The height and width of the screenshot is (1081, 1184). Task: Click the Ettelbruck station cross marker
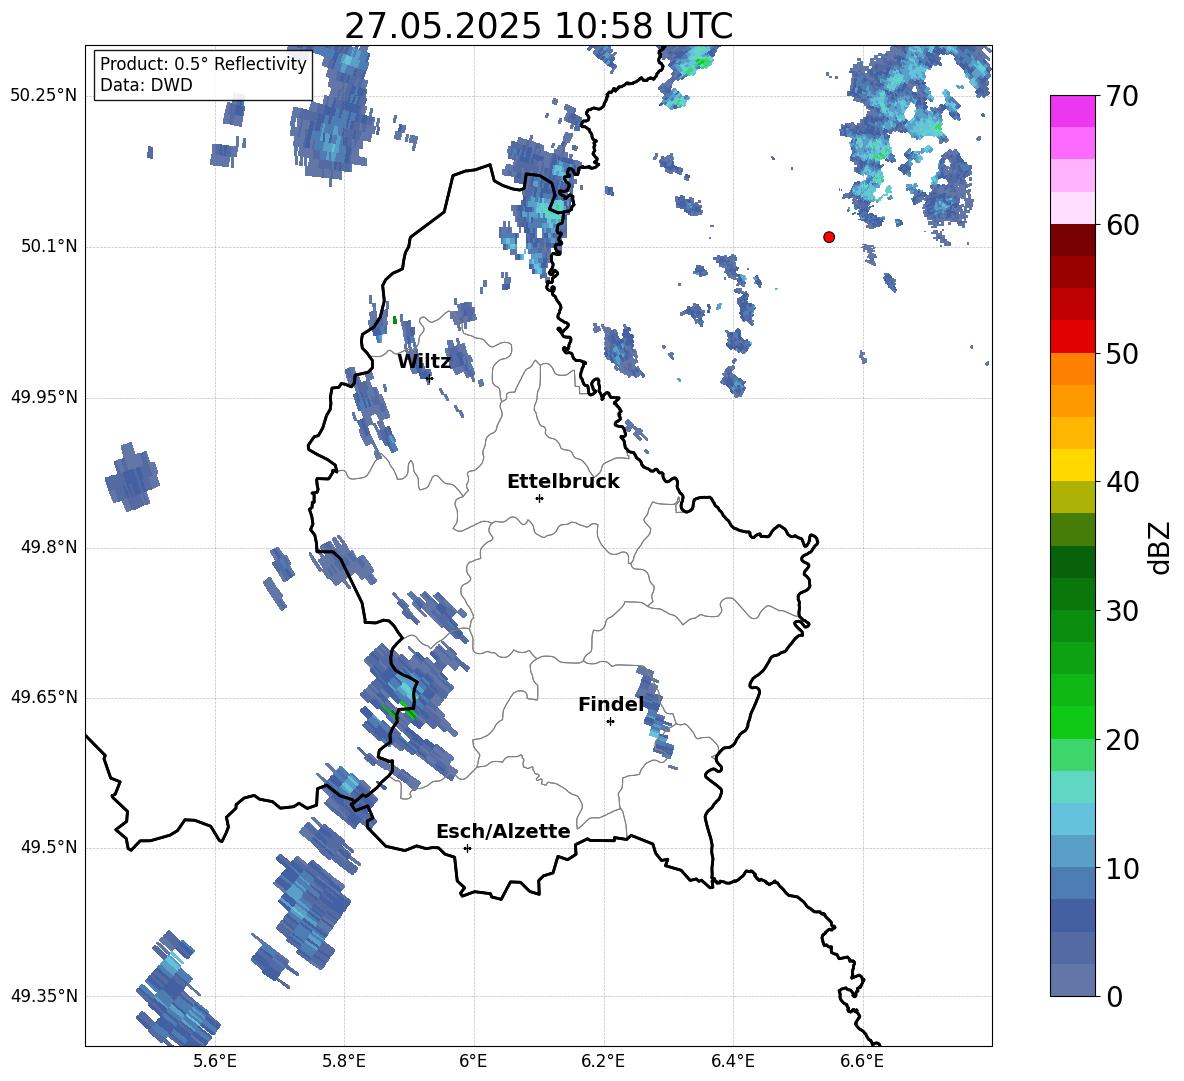pyautogui.click(x=539, y=498)
